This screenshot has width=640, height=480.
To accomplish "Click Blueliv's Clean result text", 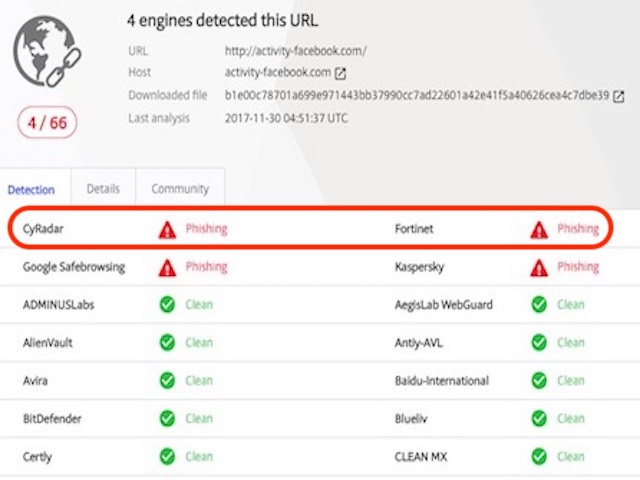I will [571, 418].
